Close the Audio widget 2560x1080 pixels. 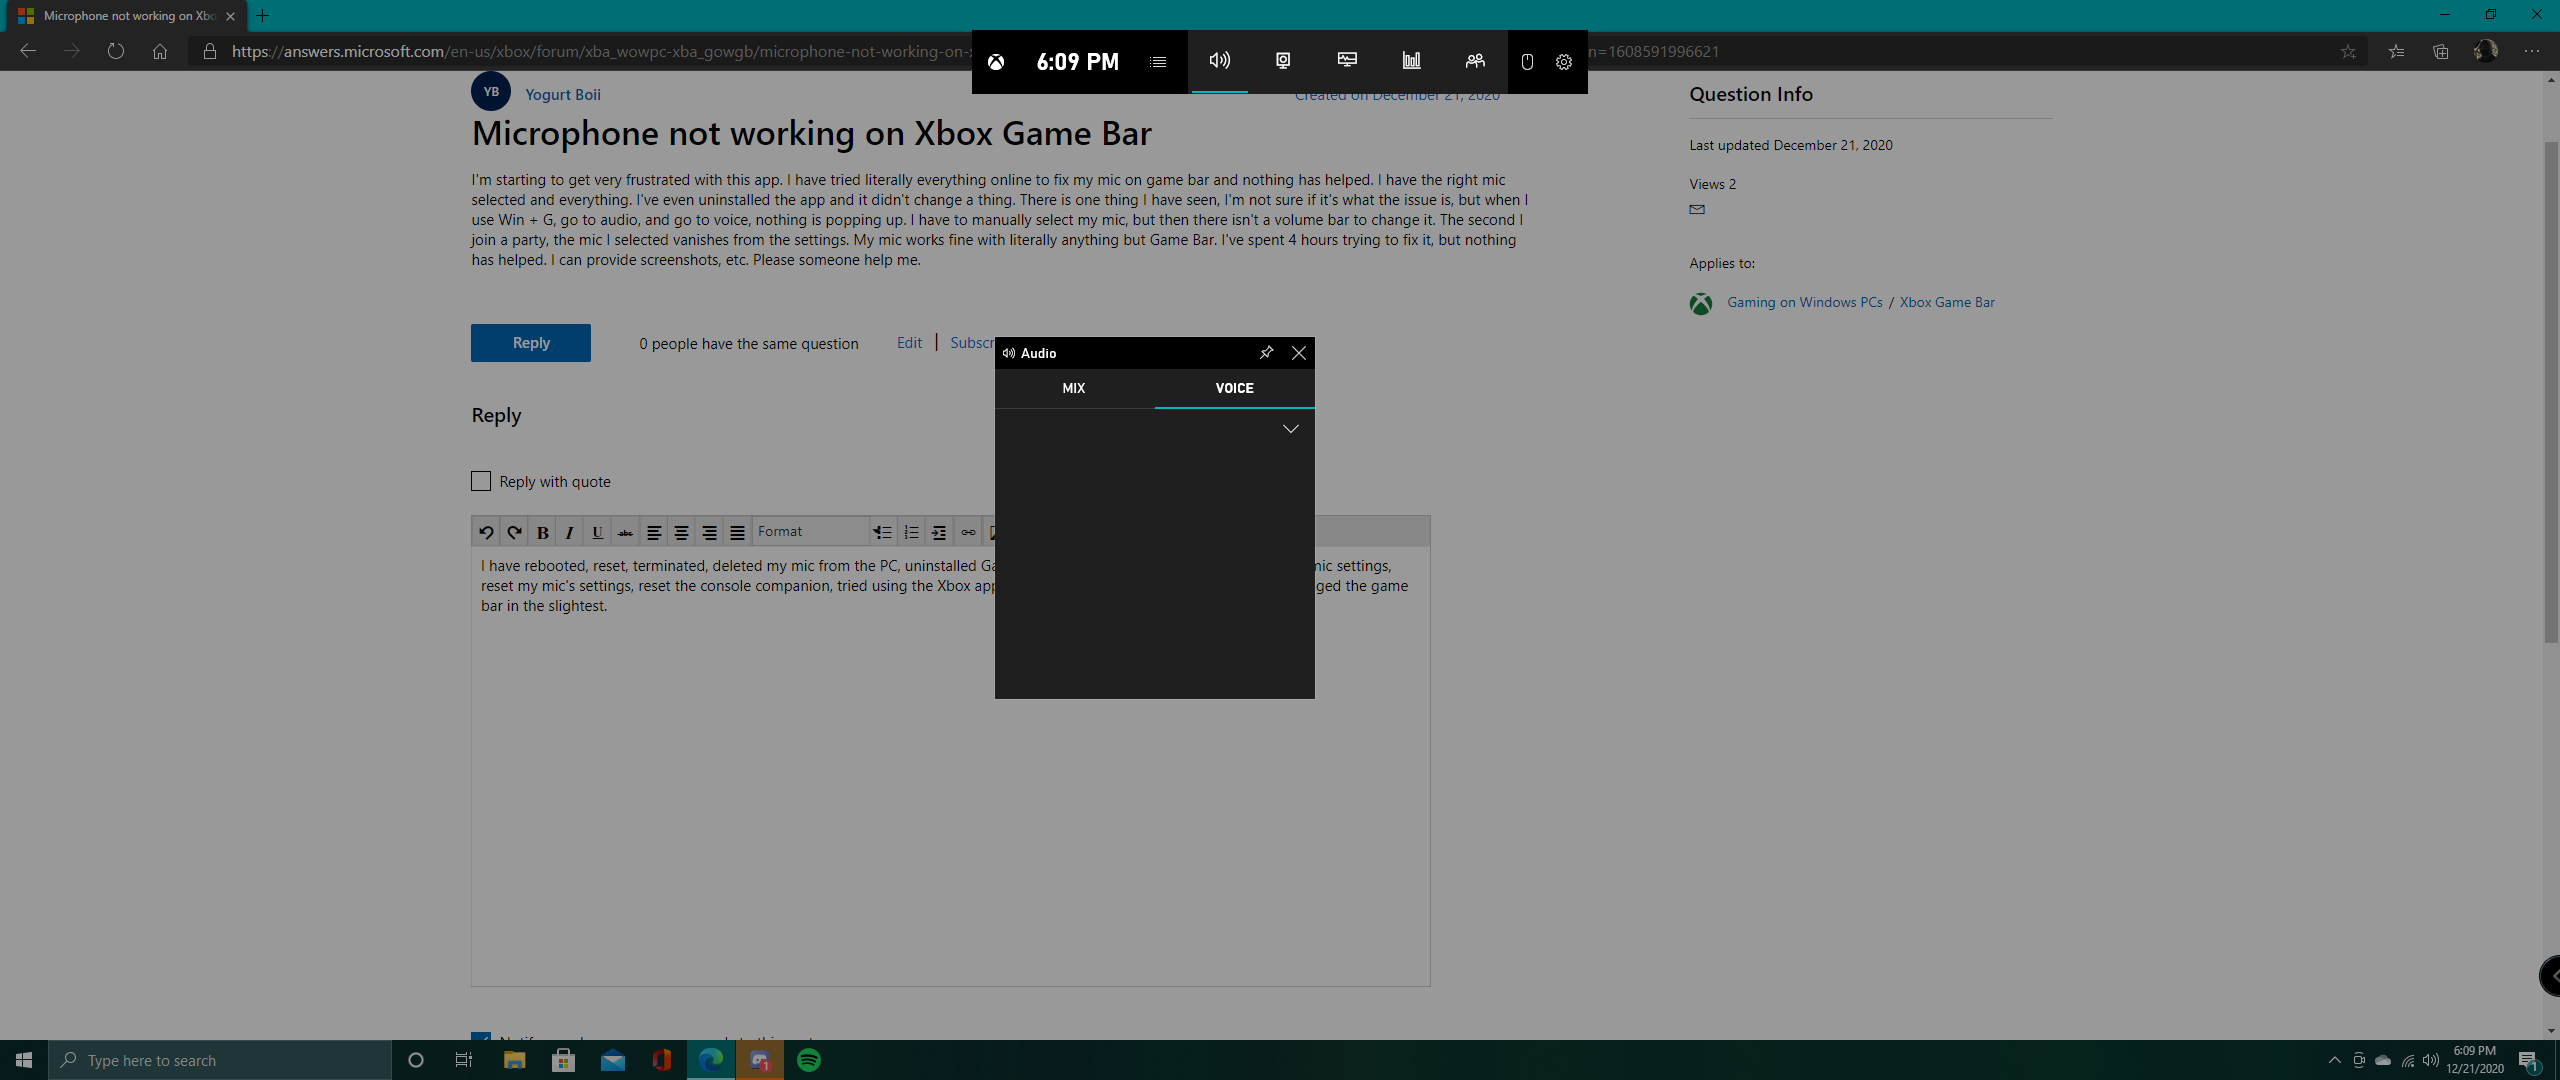[1299, 353]
